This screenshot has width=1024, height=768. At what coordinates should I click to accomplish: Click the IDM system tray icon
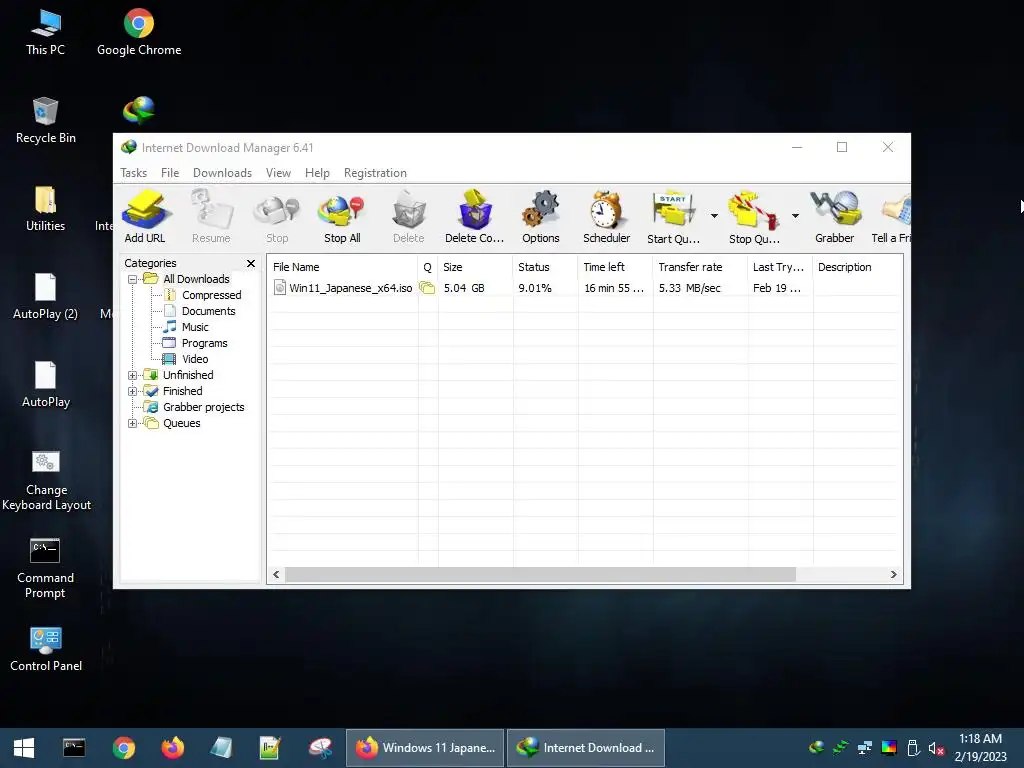(816, 748)
